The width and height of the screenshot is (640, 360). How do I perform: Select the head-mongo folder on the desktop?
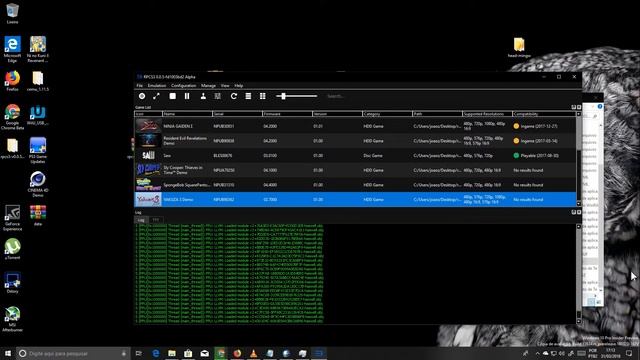[x=519, y=47]
